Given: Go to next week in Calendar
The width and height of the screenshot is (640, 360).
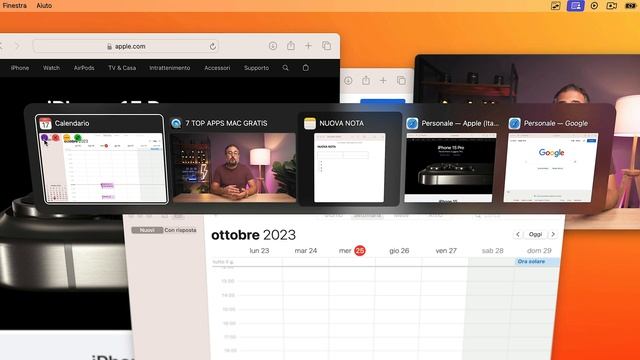Looking at the screenshot, I should (553, 234).
